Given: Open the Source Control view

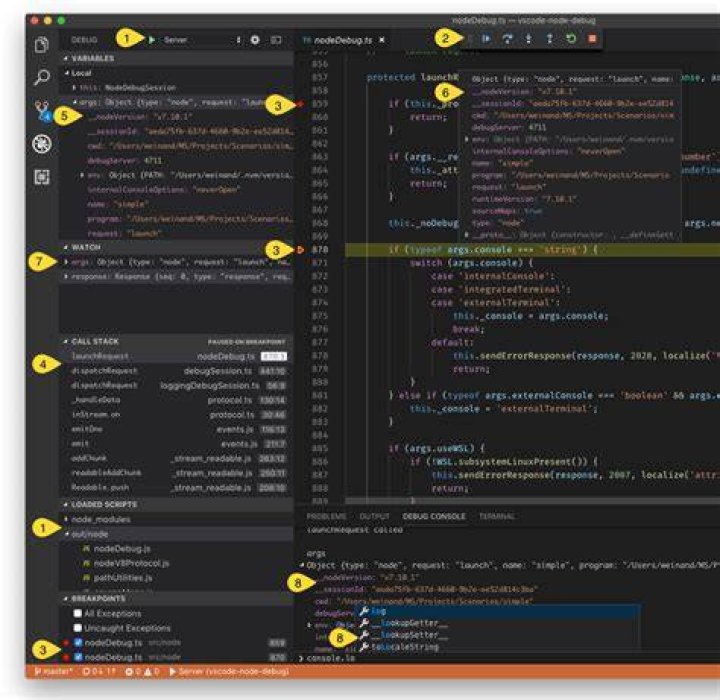Looking at the screenshot, I should pos(42,111).
